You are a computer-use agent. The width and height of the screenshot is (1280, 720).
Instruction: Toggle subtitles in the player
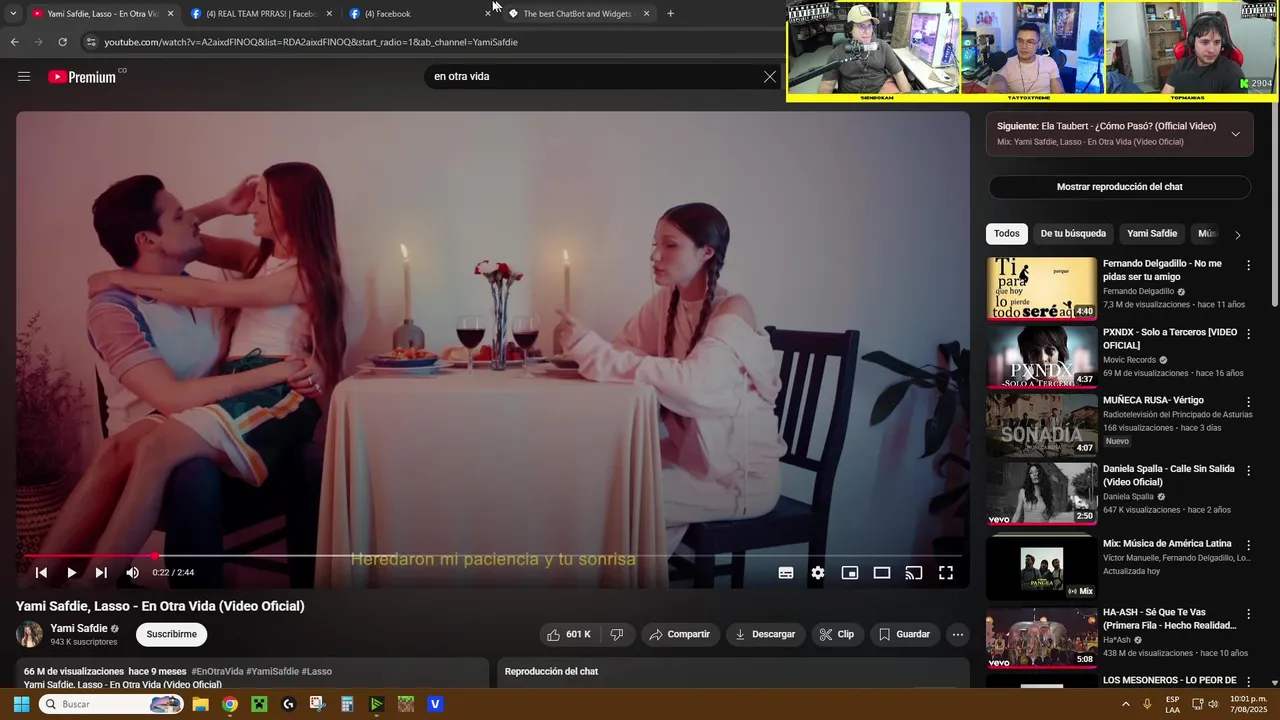tap(786, 573)
